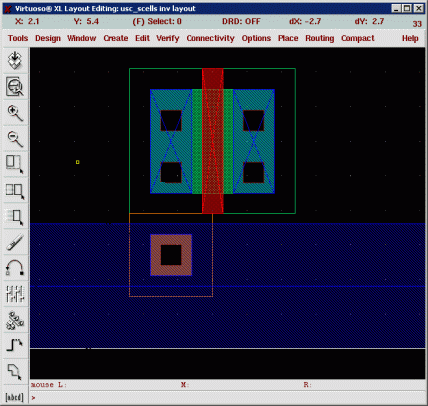Screen dimensions: 428x406
Task: Open the Properties icon in the toolbar
Action: coord(15,294)
